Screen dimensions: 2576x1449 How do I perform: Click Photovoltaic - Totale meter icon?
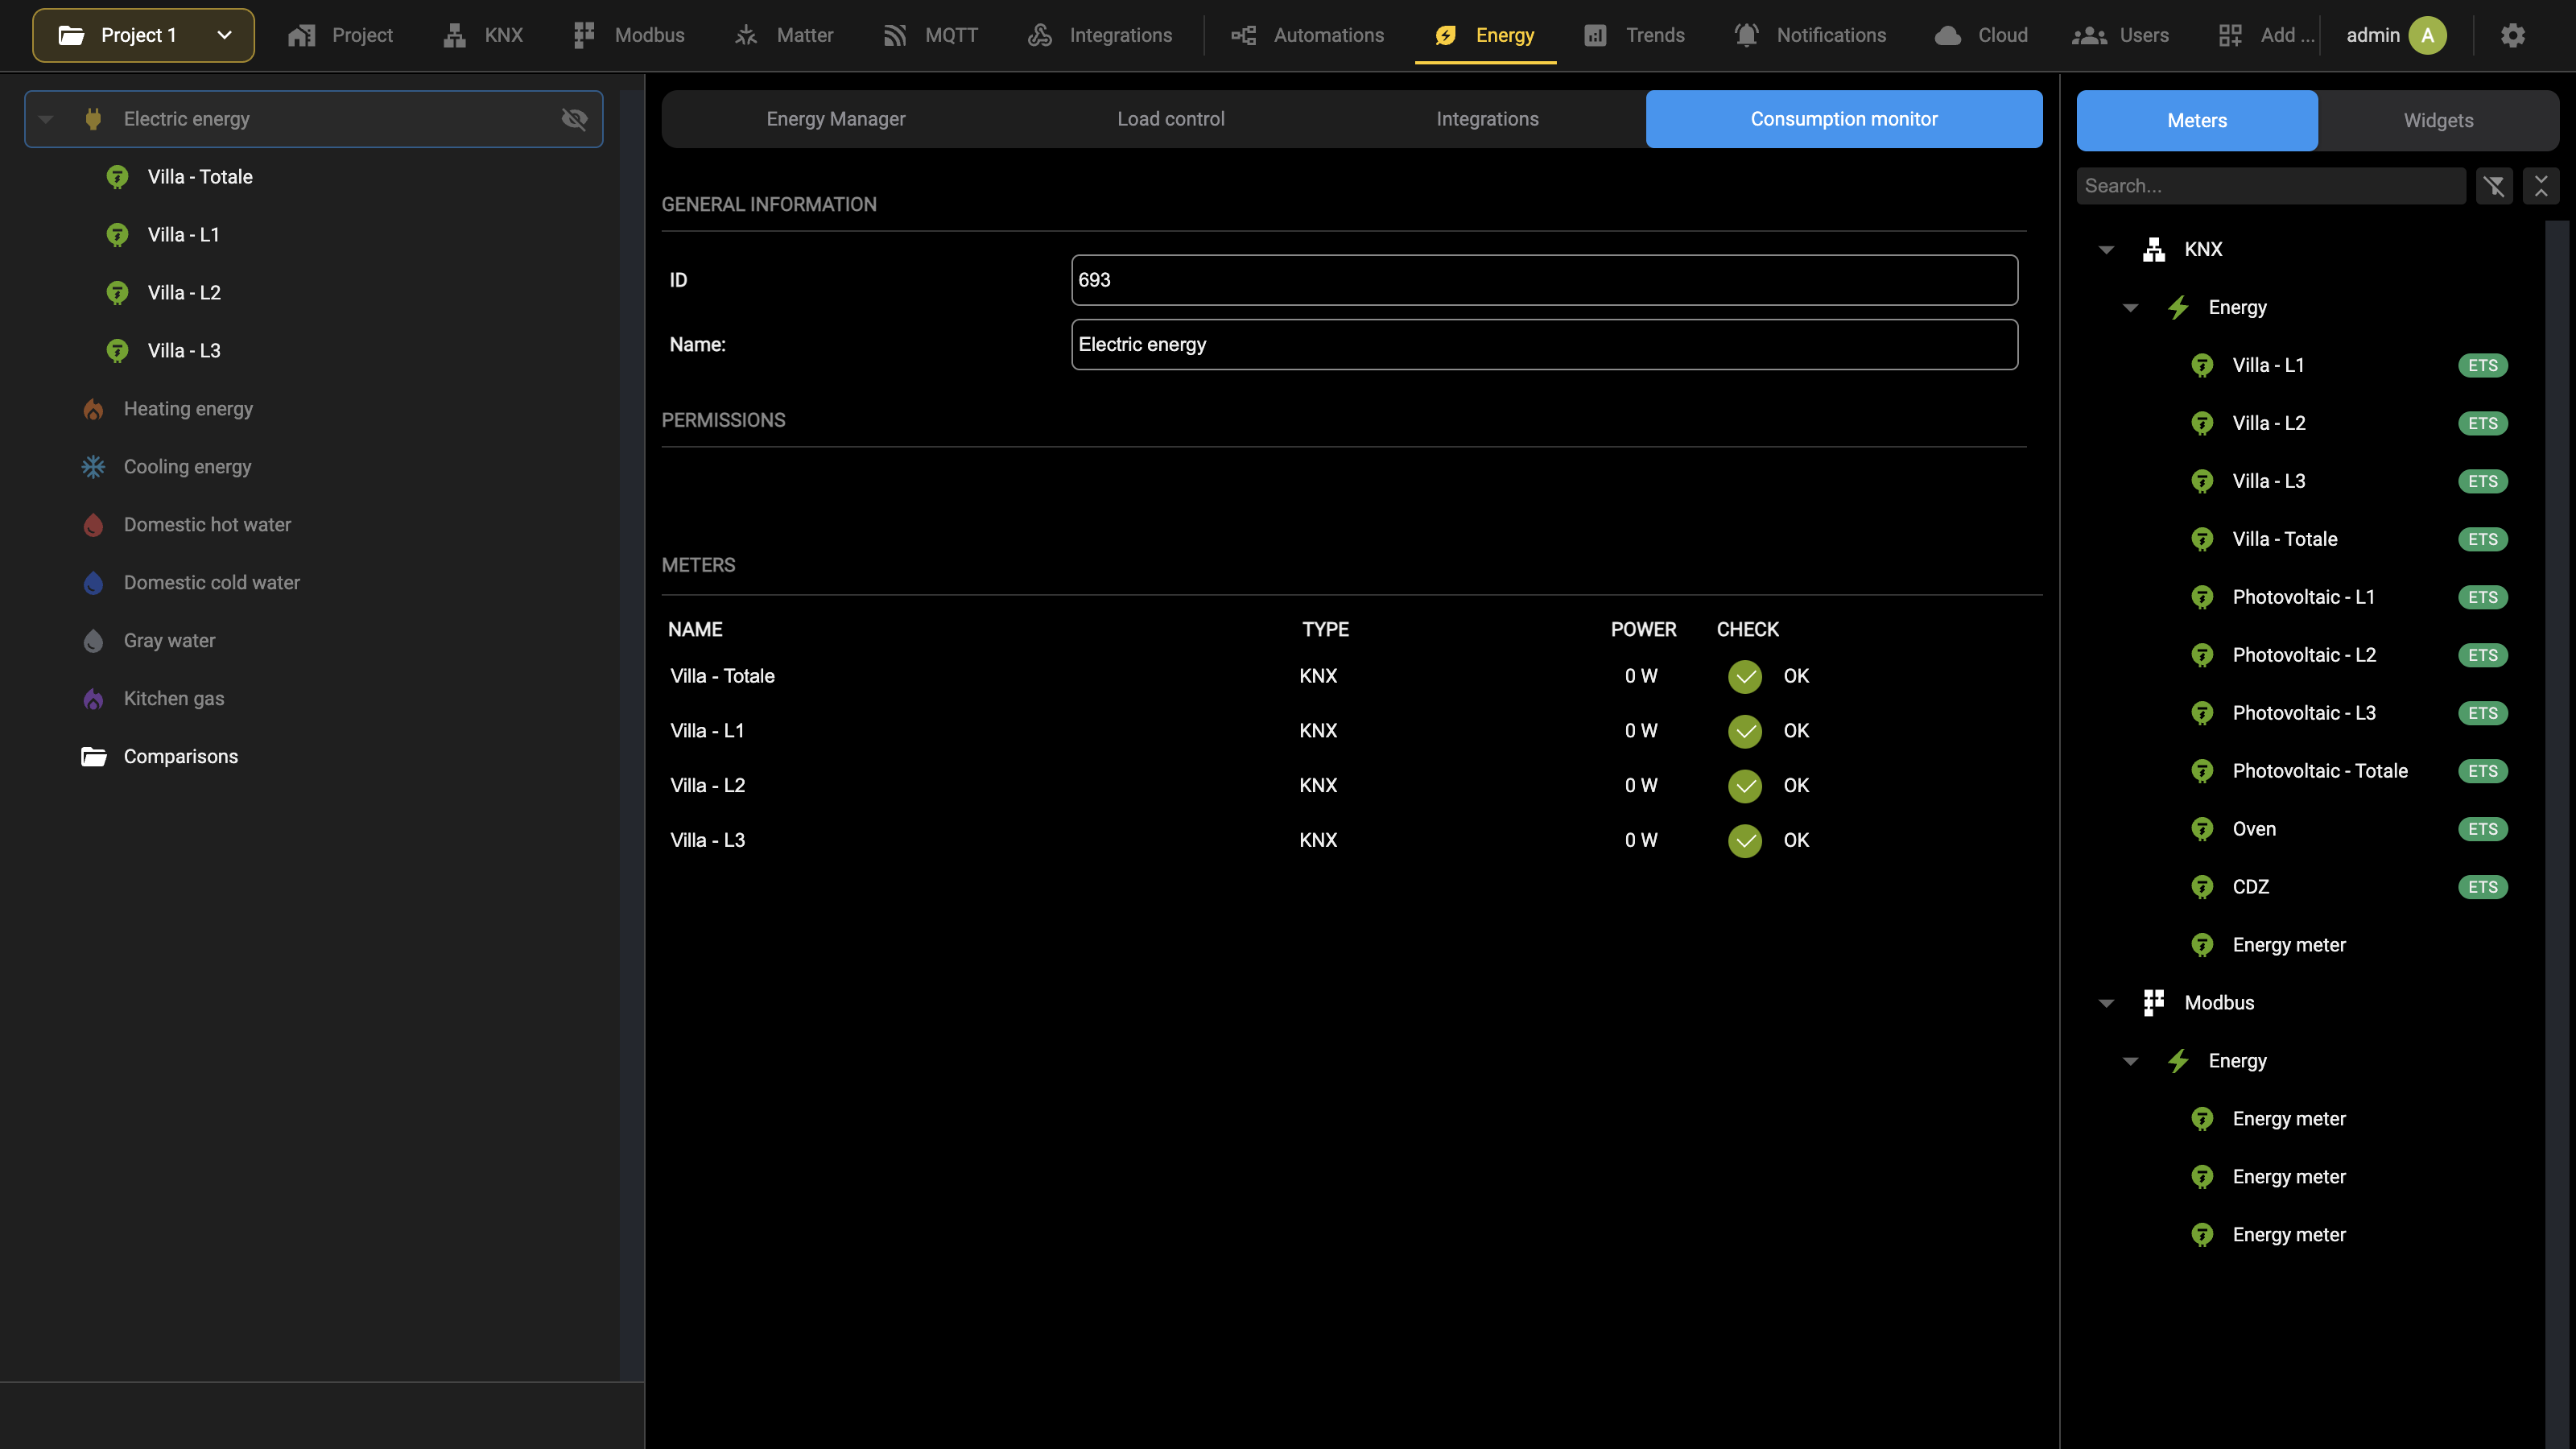coord(2202,771)
